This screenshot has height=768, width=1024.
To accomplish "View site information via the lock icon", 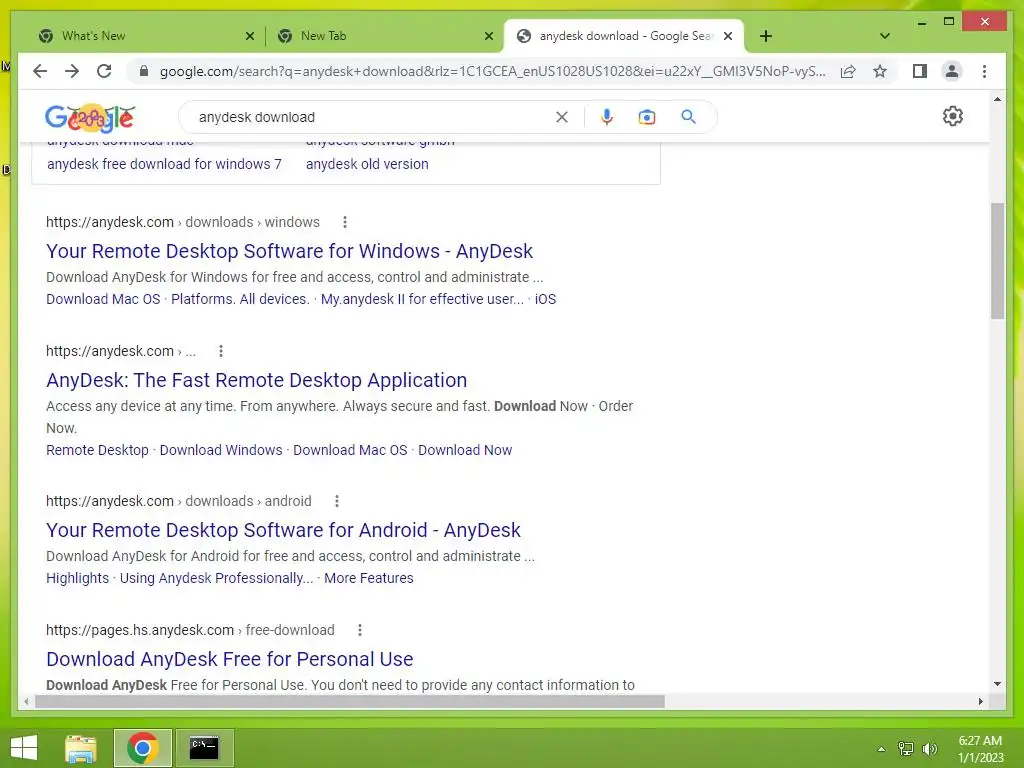I will click(144, 71).
